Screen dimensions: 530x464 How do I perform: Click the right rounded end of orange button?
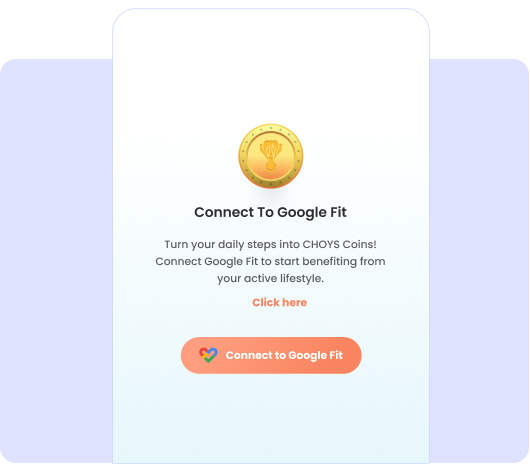click(352, 355)
